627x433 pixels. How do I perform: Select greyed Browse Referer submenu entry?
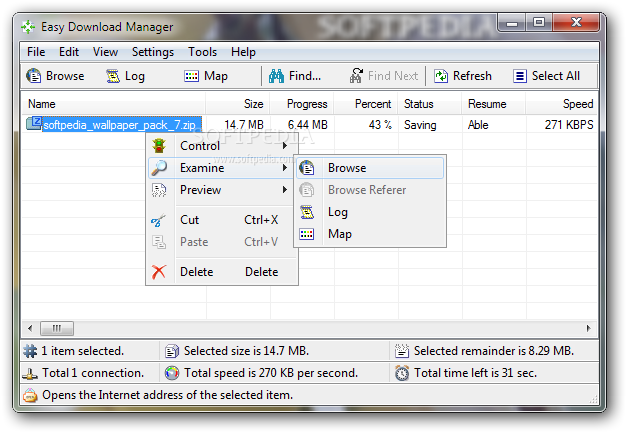[370, 190]
